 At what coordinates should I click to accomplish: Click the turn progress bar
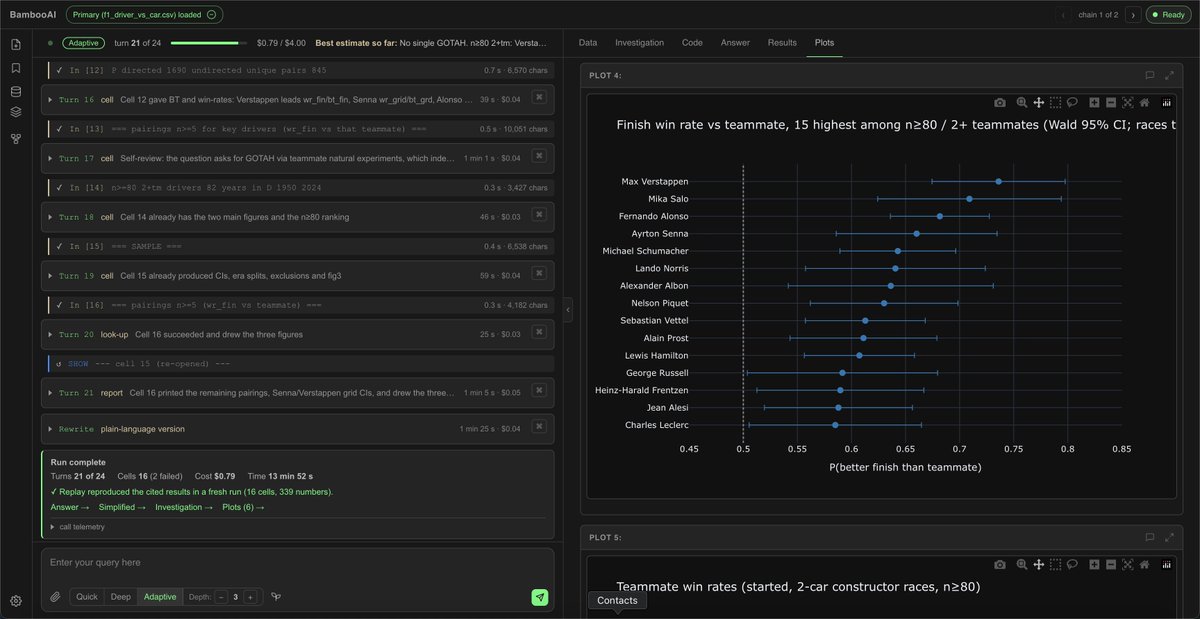tap(210, 43)
